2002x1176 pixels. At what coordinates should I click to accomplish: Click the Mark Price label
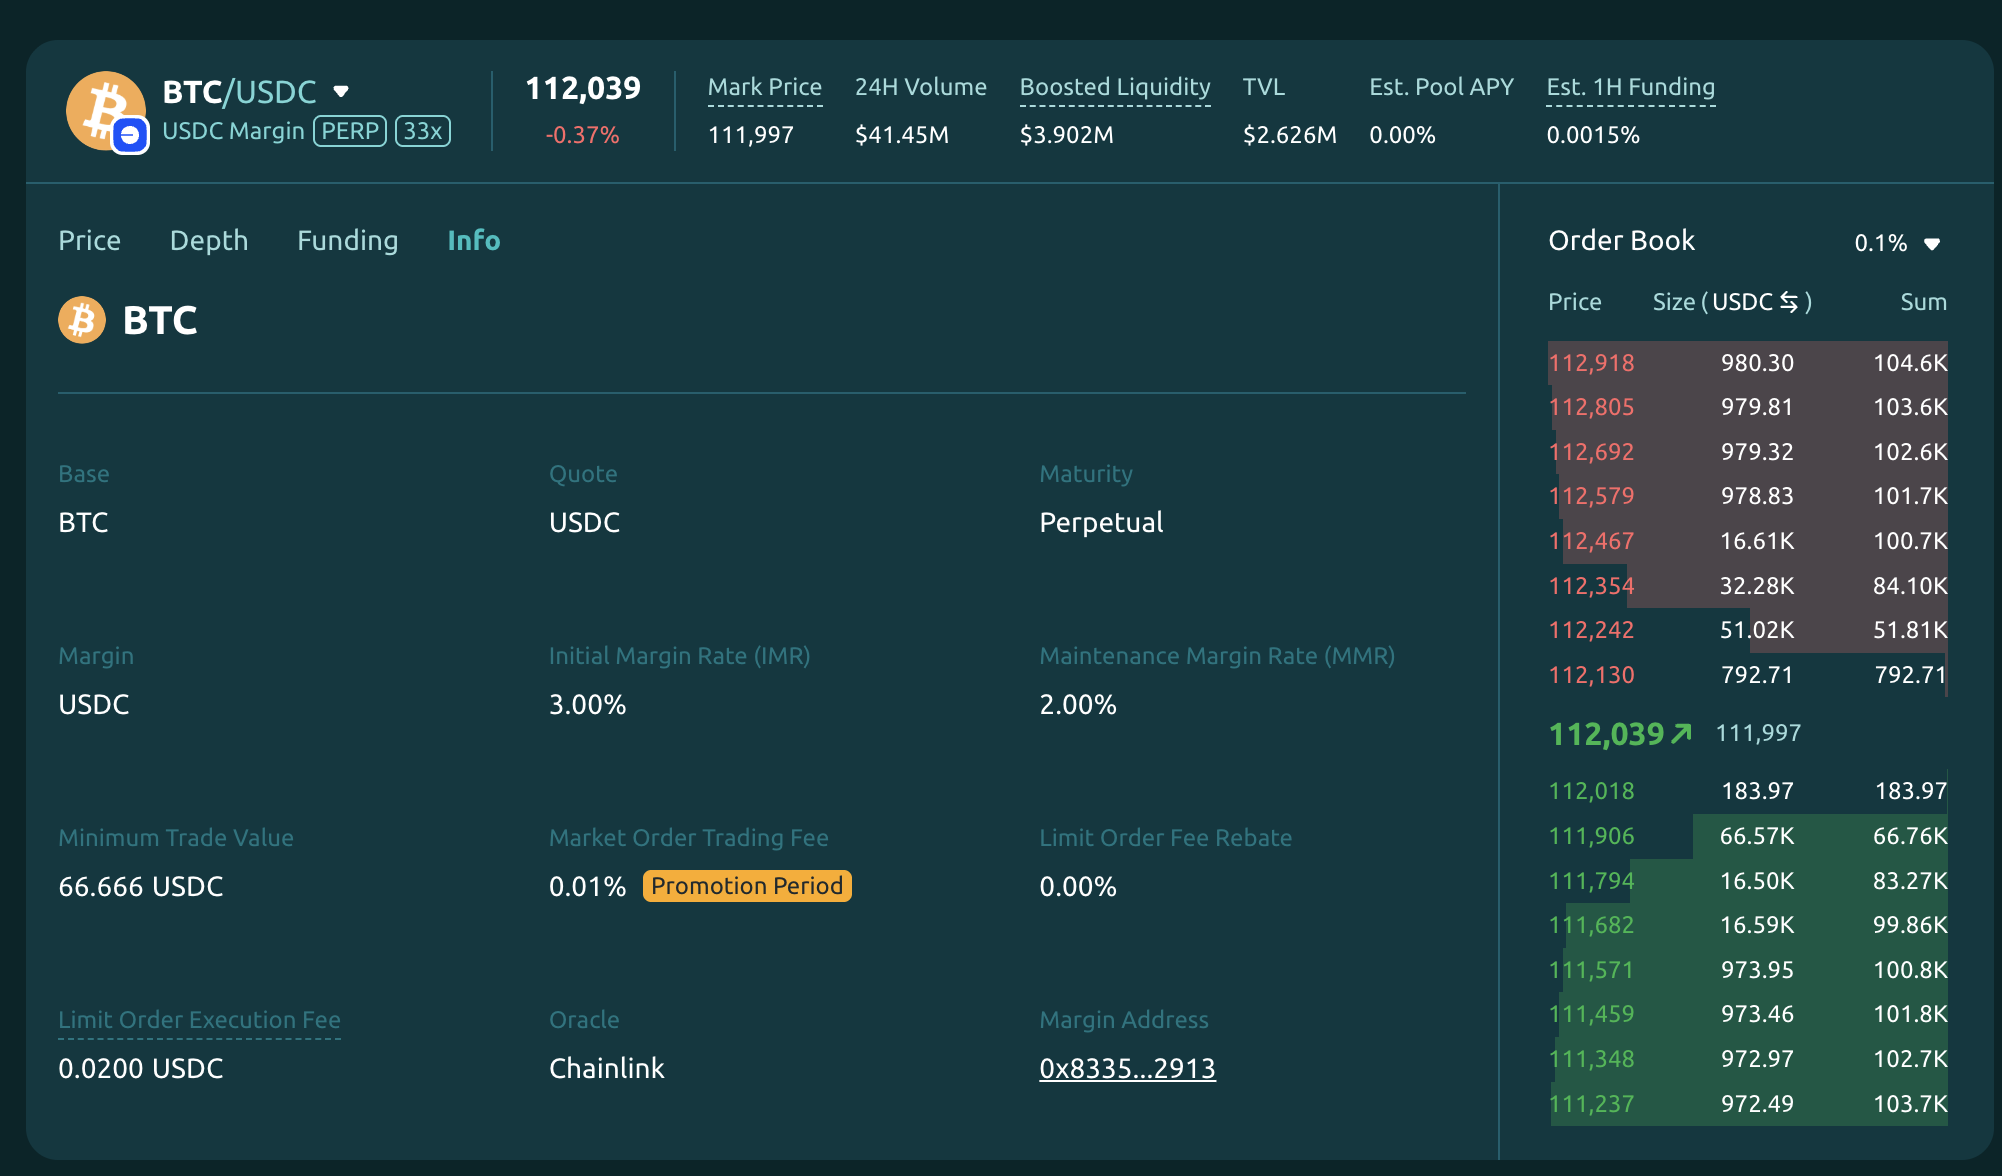click(764, 88)
